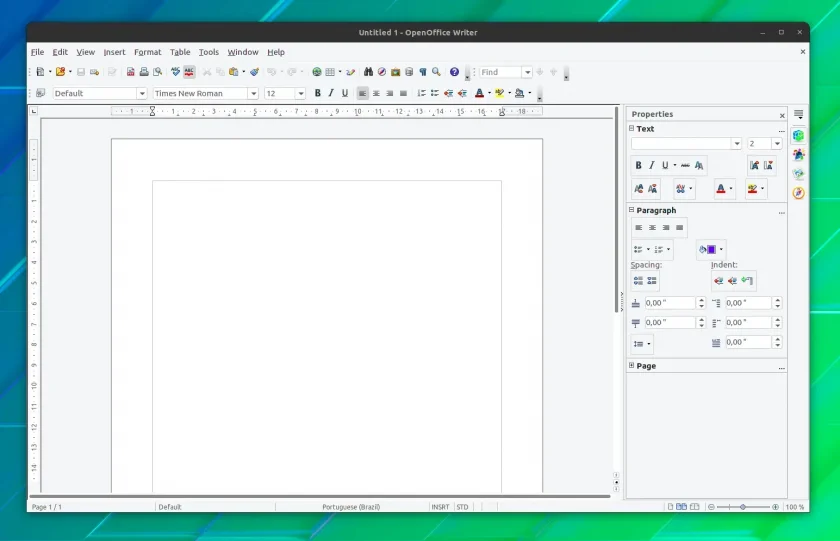
Task: Open the Times New Roman font dropdown
Action: pos(253,93)
